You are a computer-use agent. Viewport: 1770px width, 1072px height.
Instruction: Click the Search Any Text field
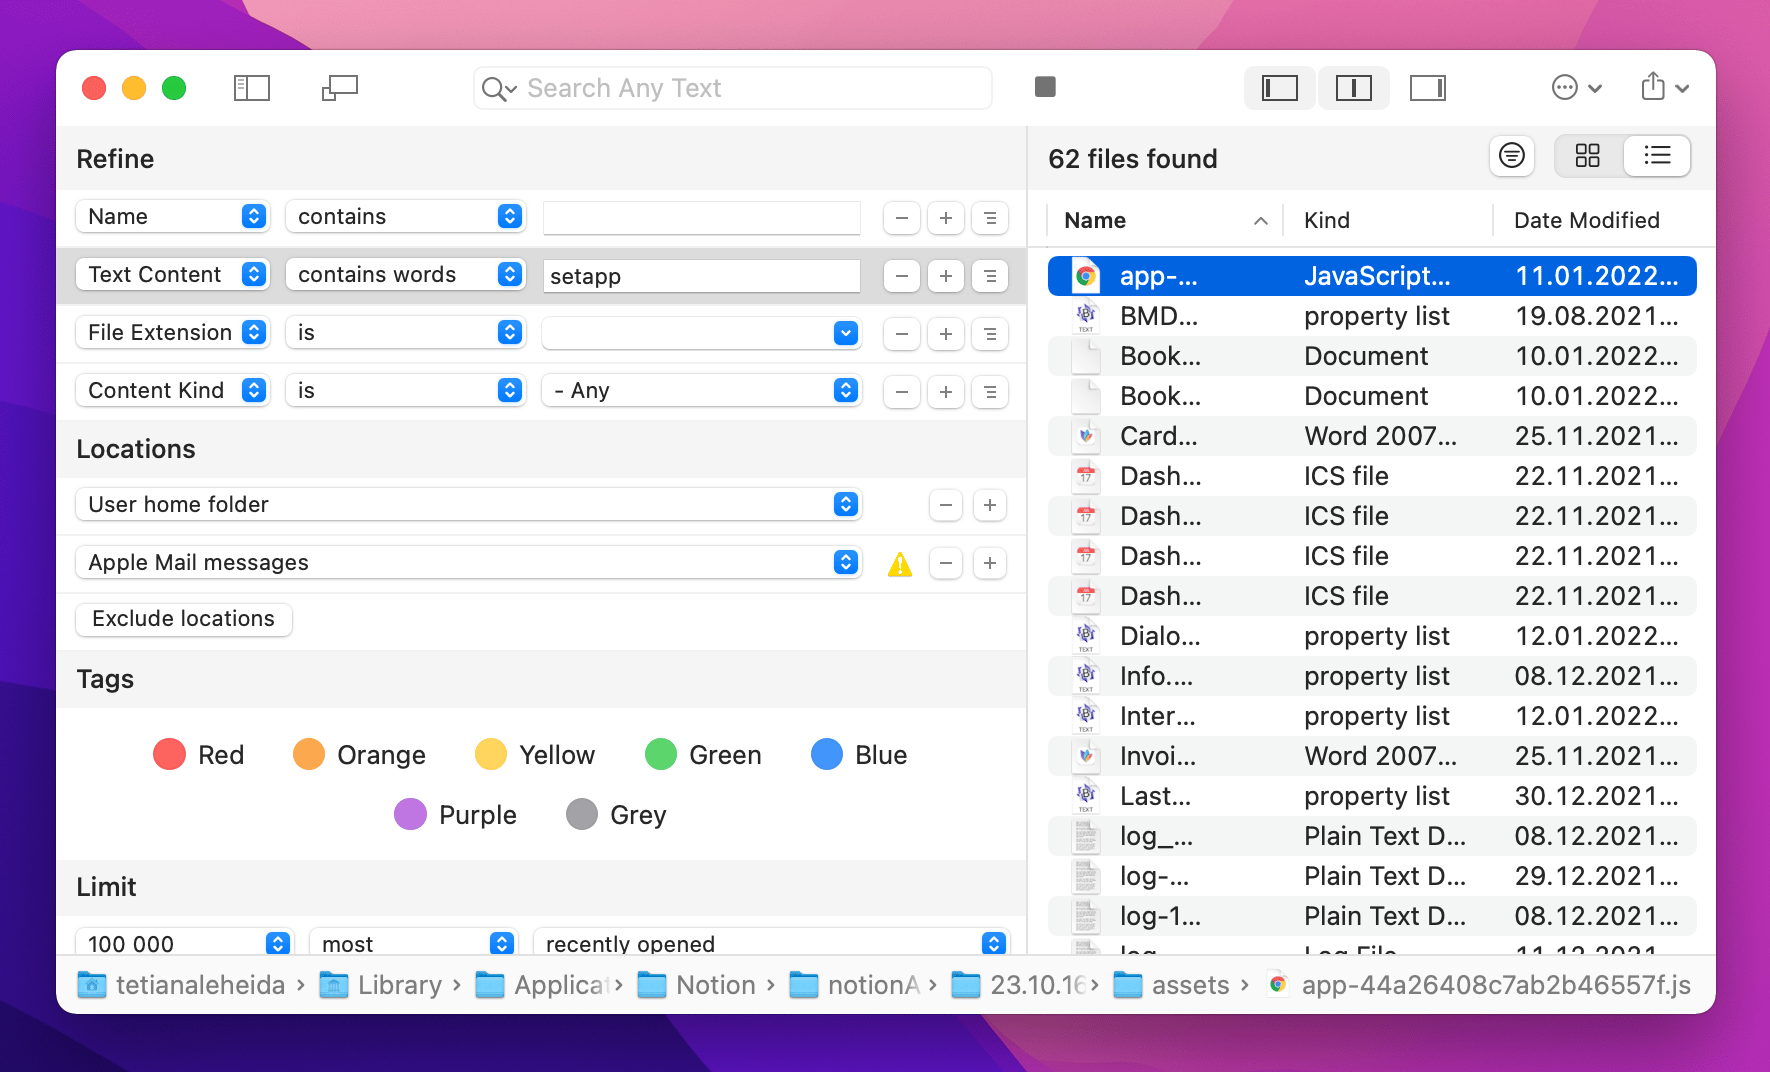[733, 88]
